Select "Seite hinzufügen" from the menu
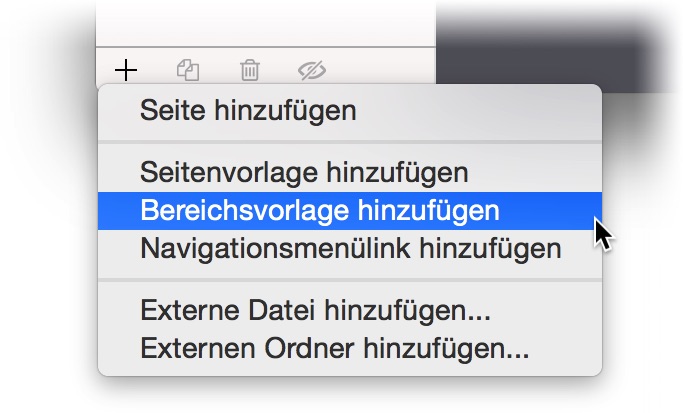The image size is (683, 413). point(248,110)
